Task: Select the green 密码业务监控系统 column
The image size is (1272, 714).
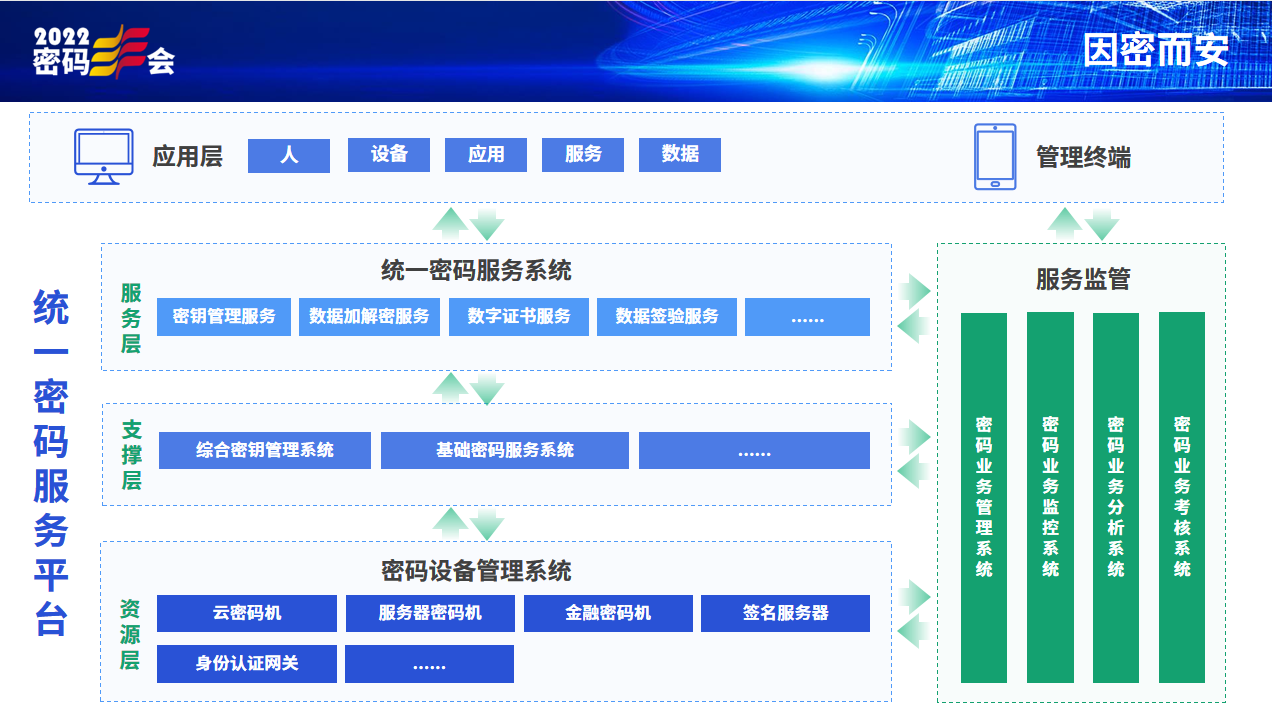Action: pos(1050,497)
